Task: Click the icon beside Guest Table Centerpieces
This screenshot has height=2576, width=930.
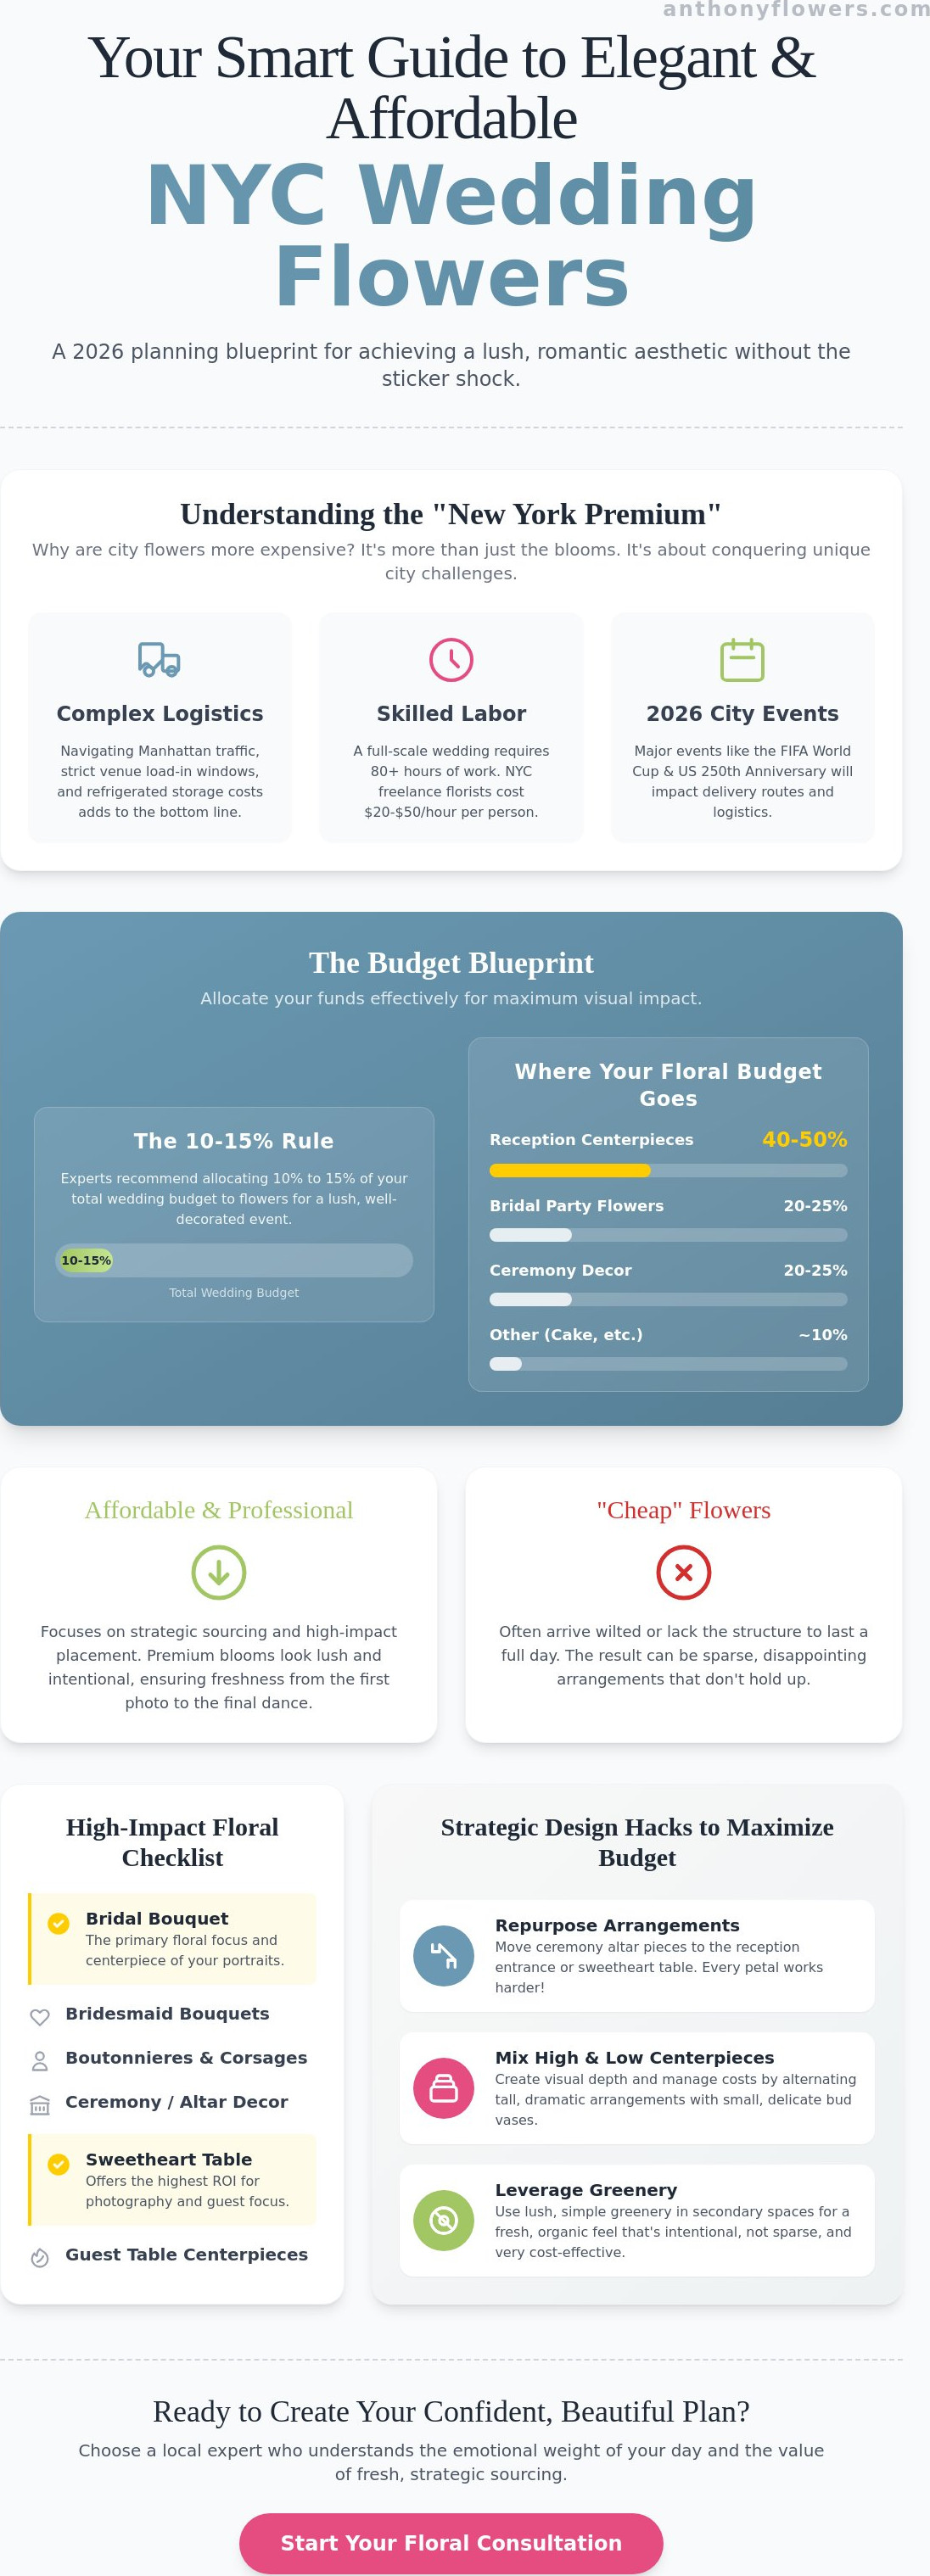Action: pos(40,2258)
